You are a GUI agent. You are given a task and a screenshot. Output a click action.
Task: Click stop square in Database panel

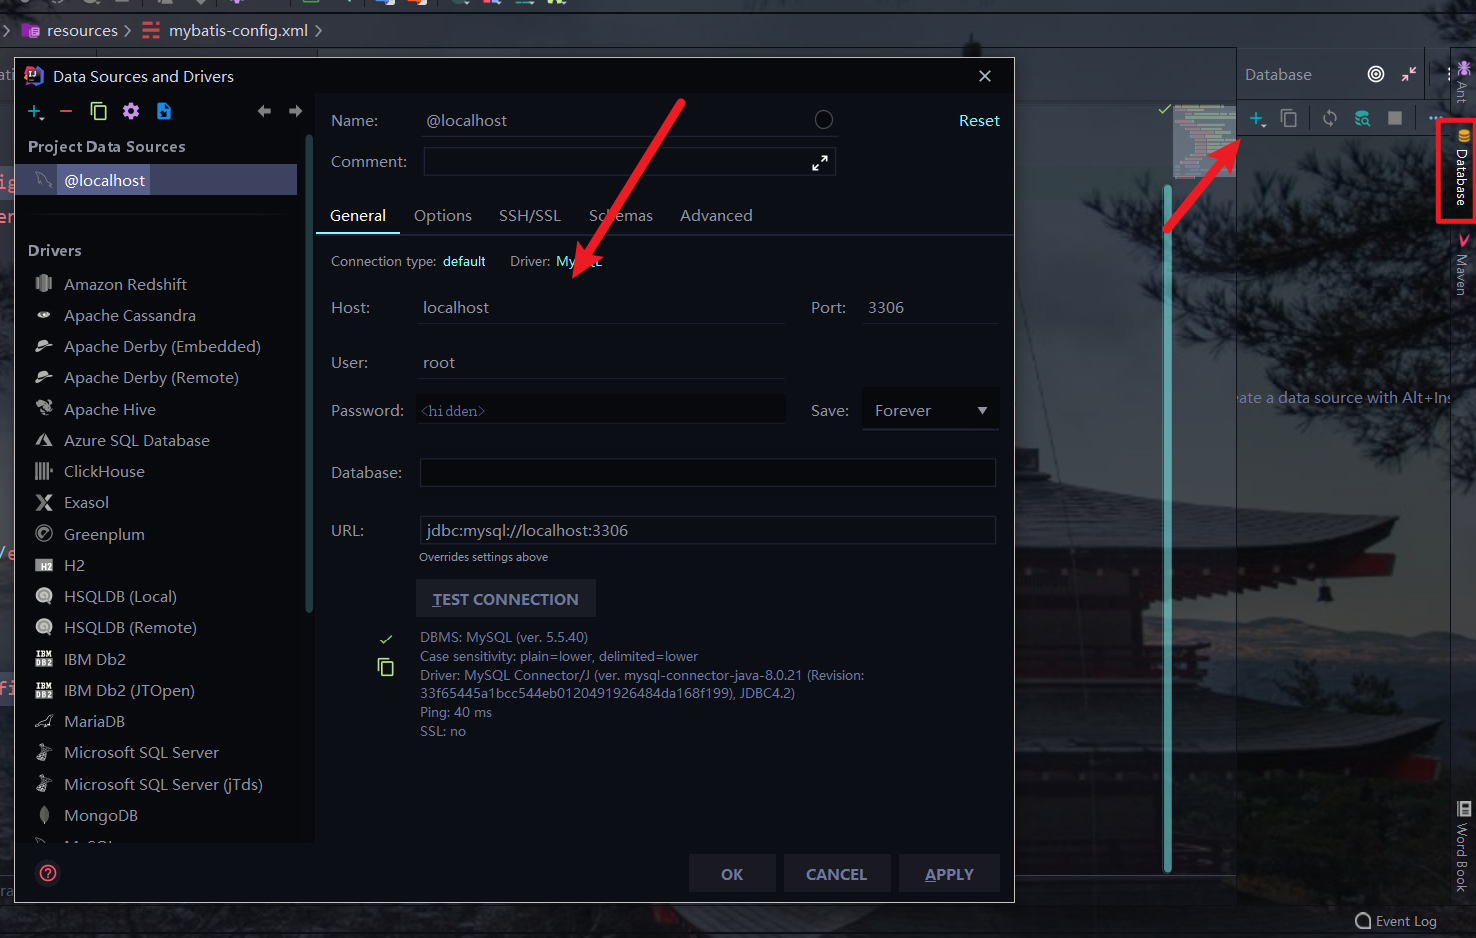(x=1395, y=118)
